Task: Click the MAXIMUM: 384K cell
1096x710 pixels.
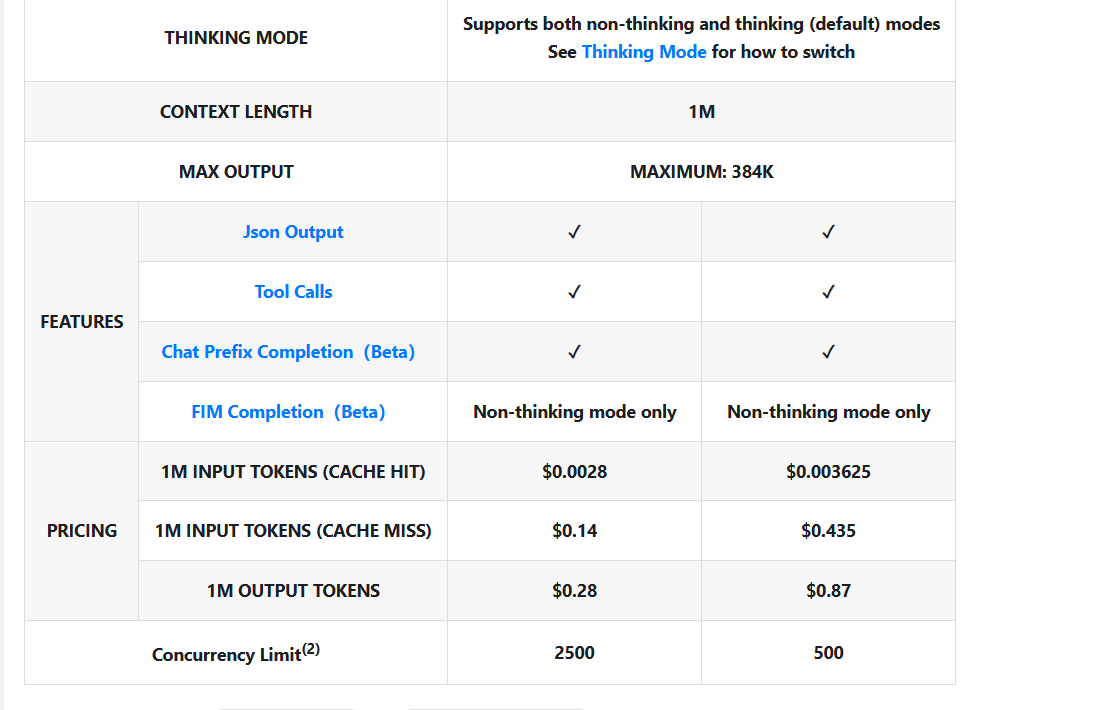Action: 702,172
